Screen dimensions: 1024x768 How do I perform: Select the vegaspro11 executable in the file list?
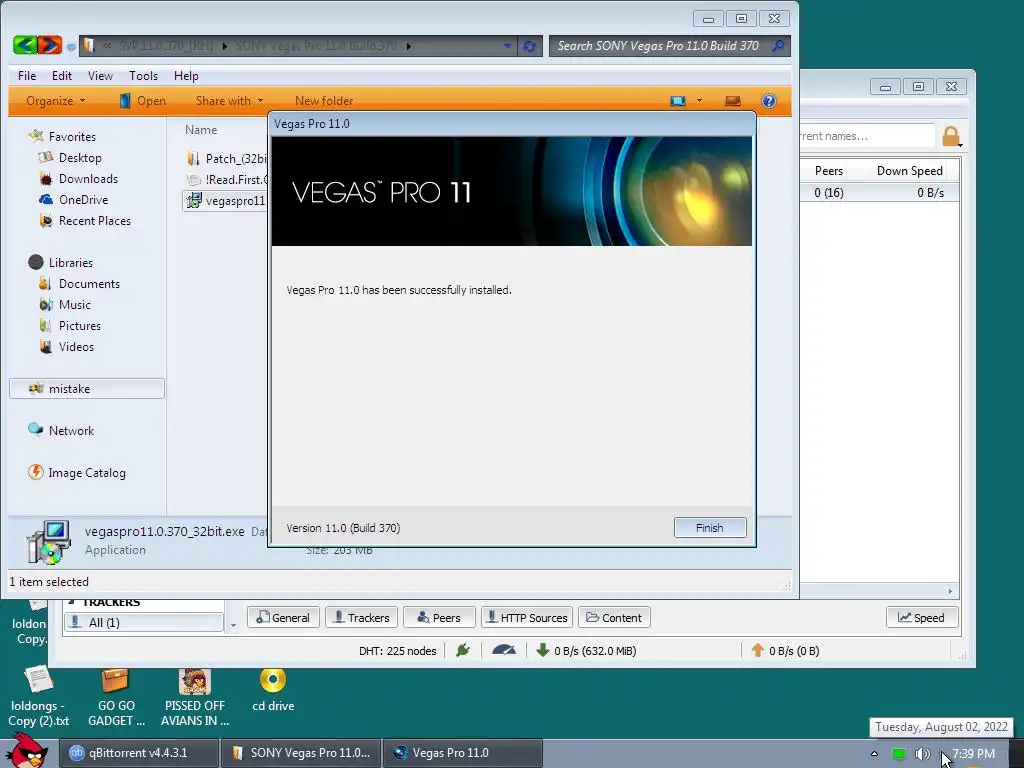(225, 200)
